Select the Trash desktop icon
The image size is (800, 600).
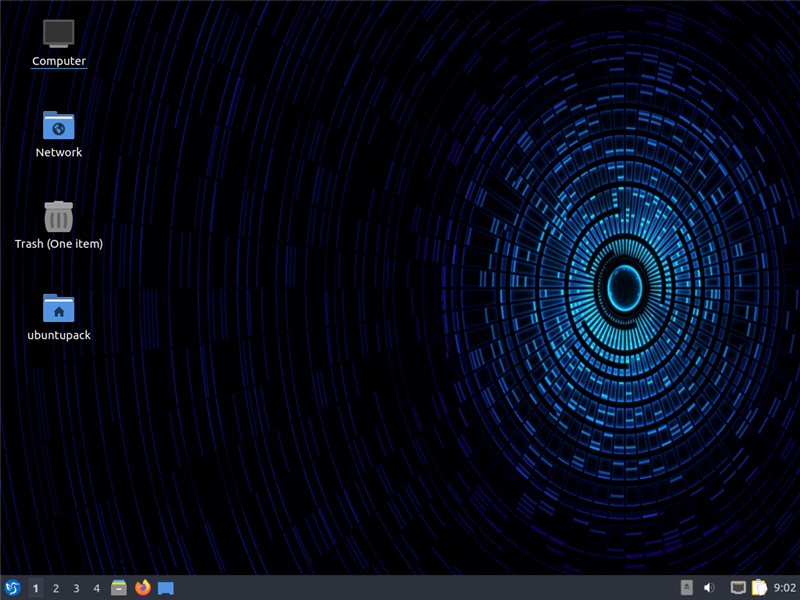(x=59, y=216)
